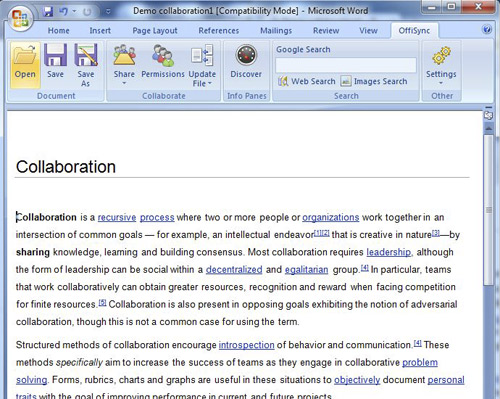Click the Office orb button
This screenshot has height=399, width=500.
19,18
